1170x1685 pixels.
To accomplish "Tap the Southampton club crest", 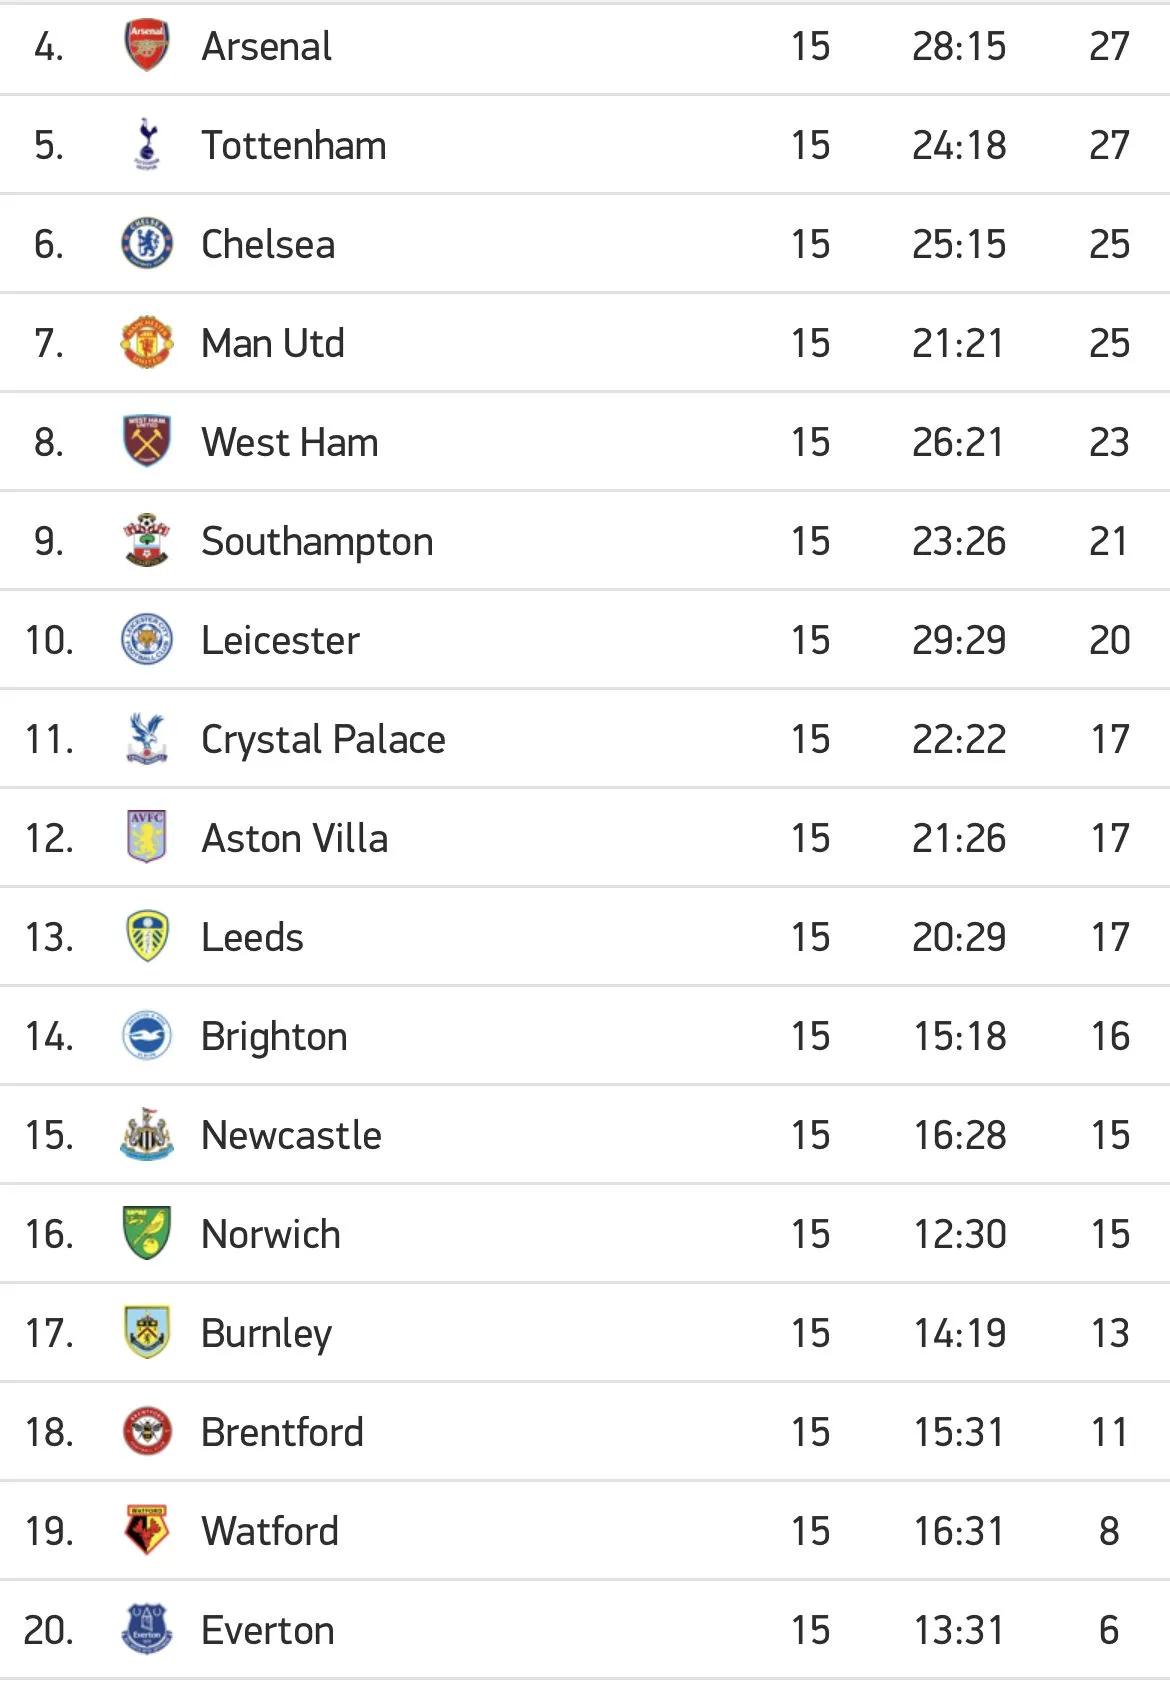I will (147, 541).
